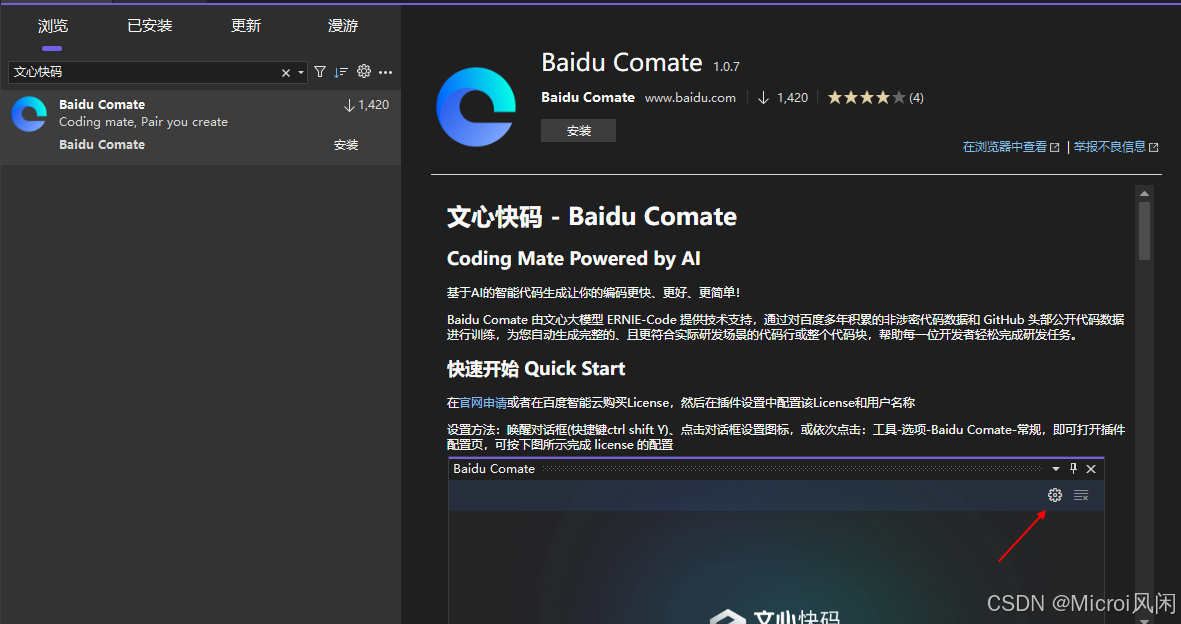The width and height of the screenshot is (1181, 624).
Task: Select the Baidu Comate list result
Action: tap(200, 127)
